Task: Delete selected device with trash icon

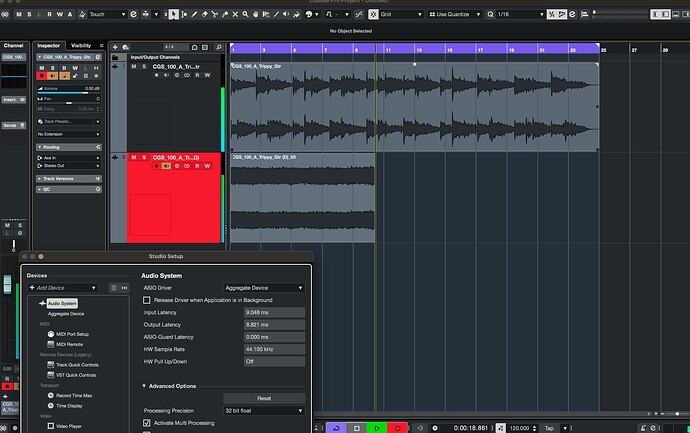Action: 114,288
